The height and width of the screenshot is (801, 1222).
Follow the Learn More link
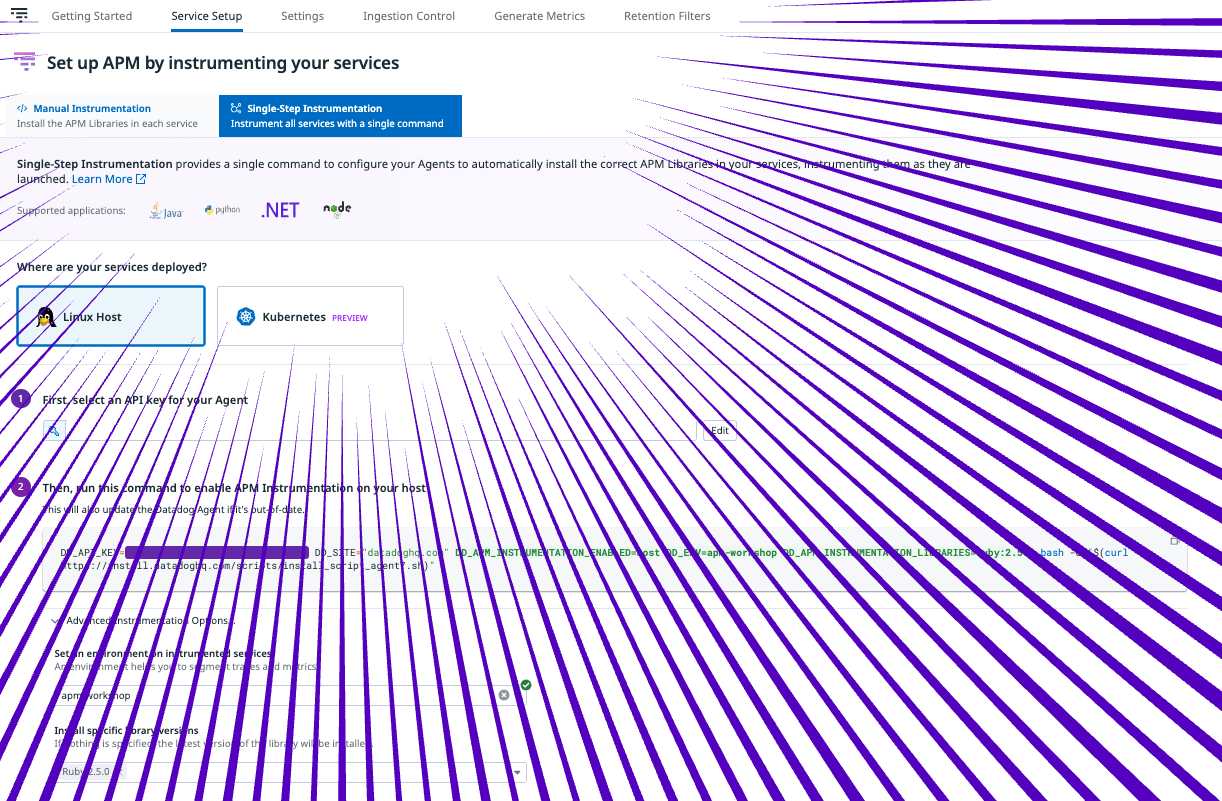point(109,179)
